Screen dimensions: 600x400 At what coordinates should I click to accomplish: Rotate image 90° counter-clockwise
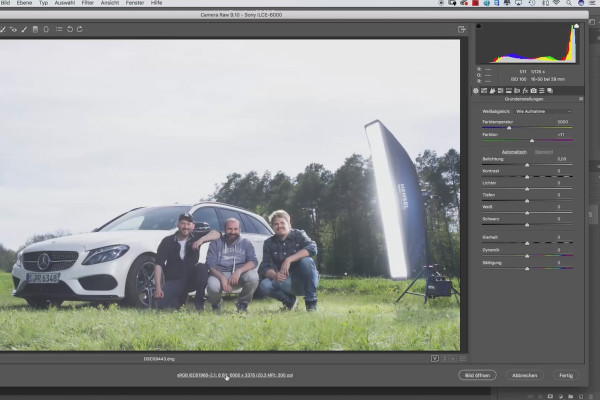coord(70,29)
